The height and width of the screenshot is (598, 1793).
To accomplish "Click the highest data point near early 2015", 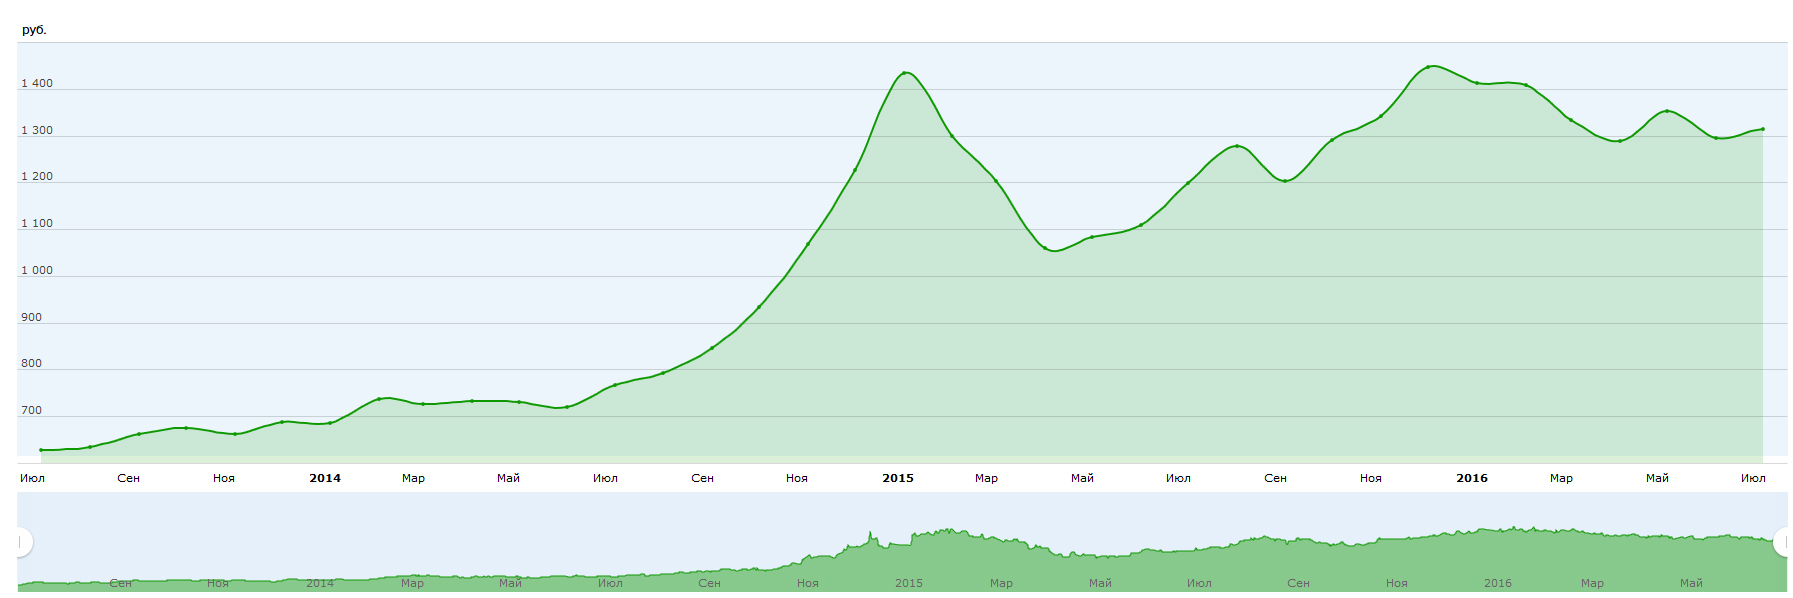I will tap(904, 73).
